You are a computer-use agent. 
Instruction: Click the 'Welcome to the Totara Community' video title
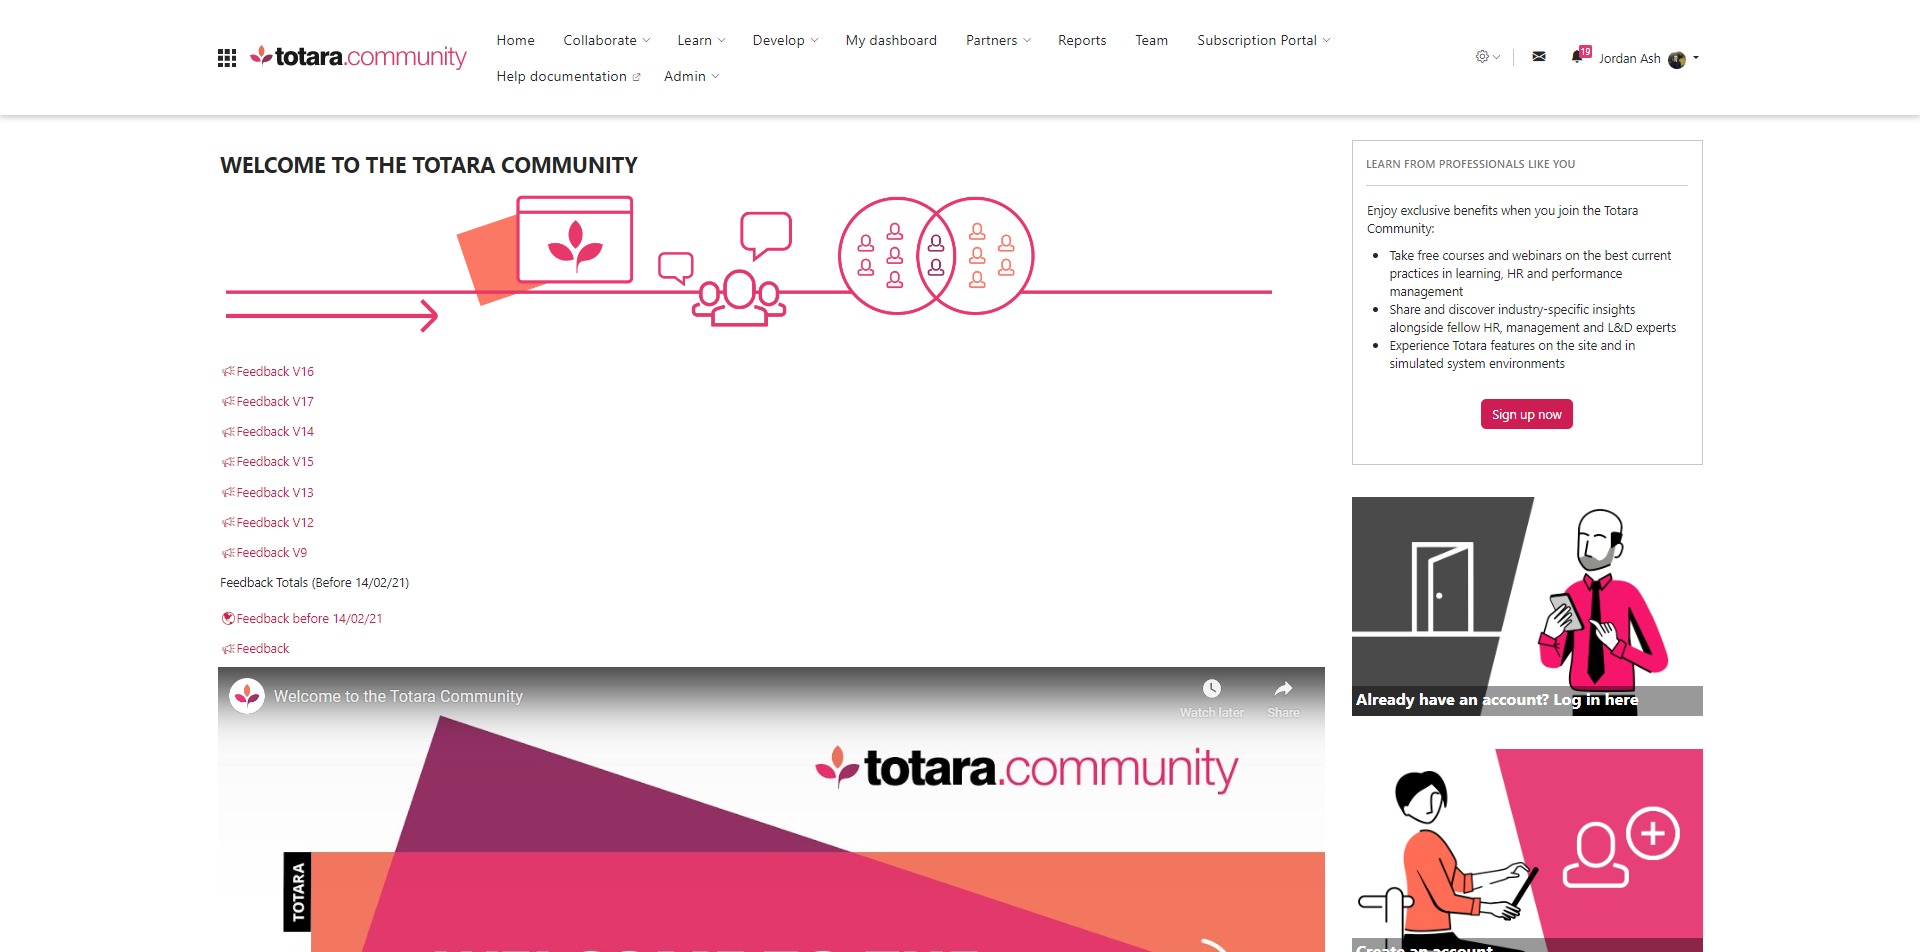(398, 696)
